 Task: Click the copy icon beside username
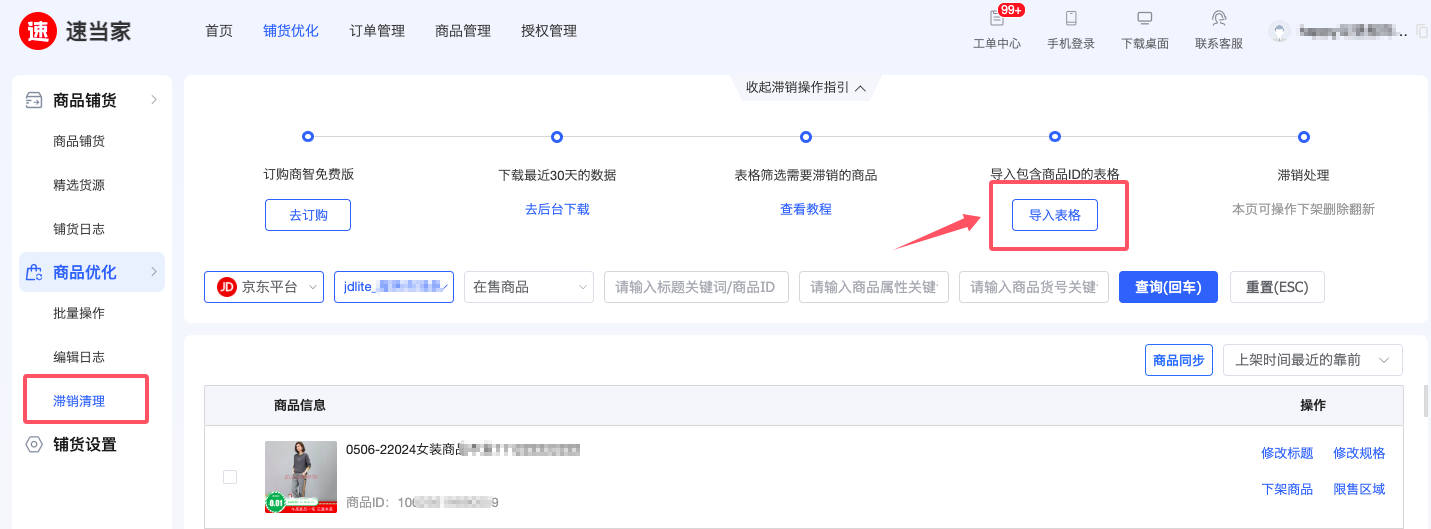1422,31
